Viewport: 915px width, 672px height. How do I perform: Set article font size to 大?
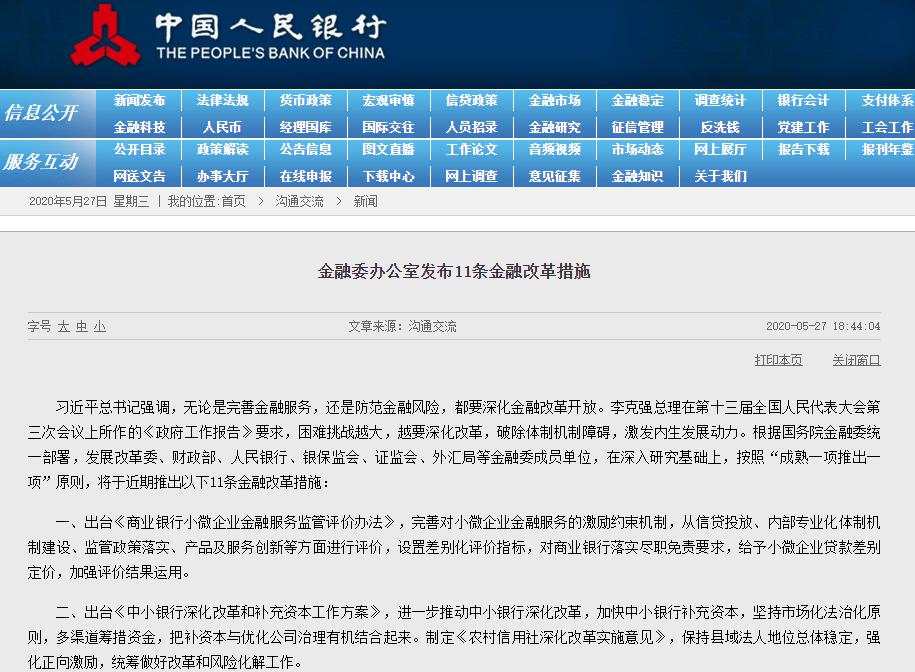click(63, 326)
